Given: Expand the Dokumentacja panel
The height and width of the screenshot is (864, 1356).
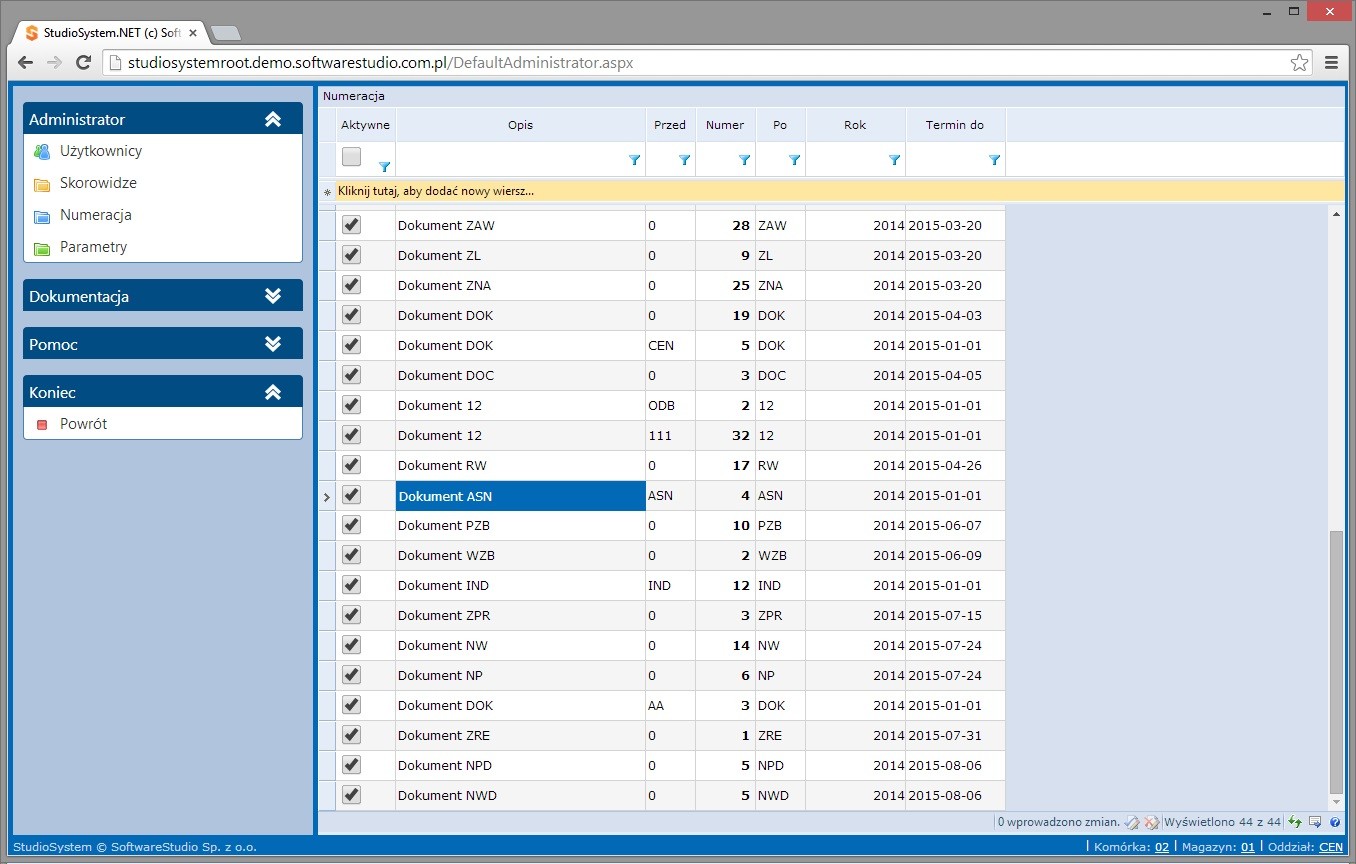Looking at the screenshot, I should point(273,296).
